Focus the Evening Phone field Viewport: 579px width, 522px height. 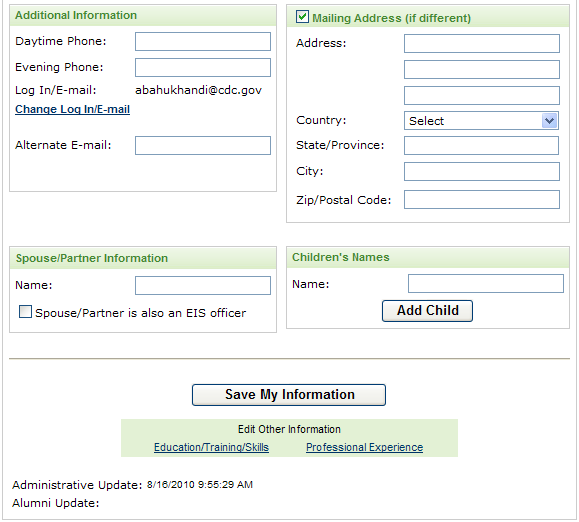coord(203,68)
